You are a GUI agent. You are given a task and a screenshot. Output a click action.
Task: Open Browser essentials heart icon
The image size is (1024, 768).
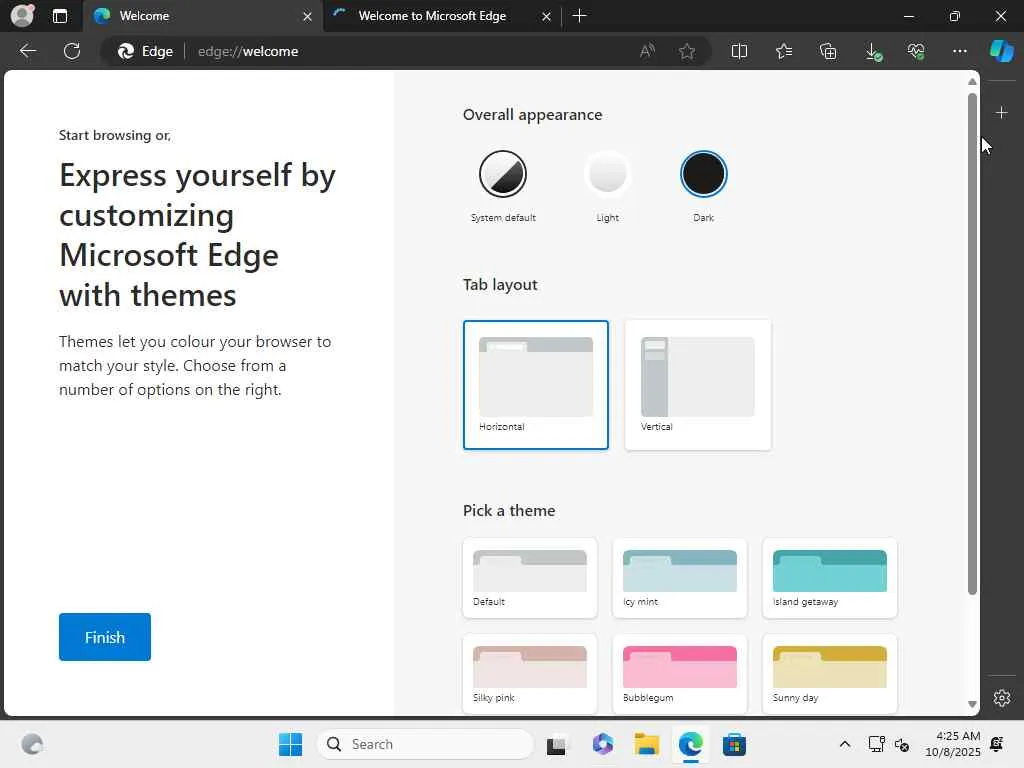pos(916,51)
